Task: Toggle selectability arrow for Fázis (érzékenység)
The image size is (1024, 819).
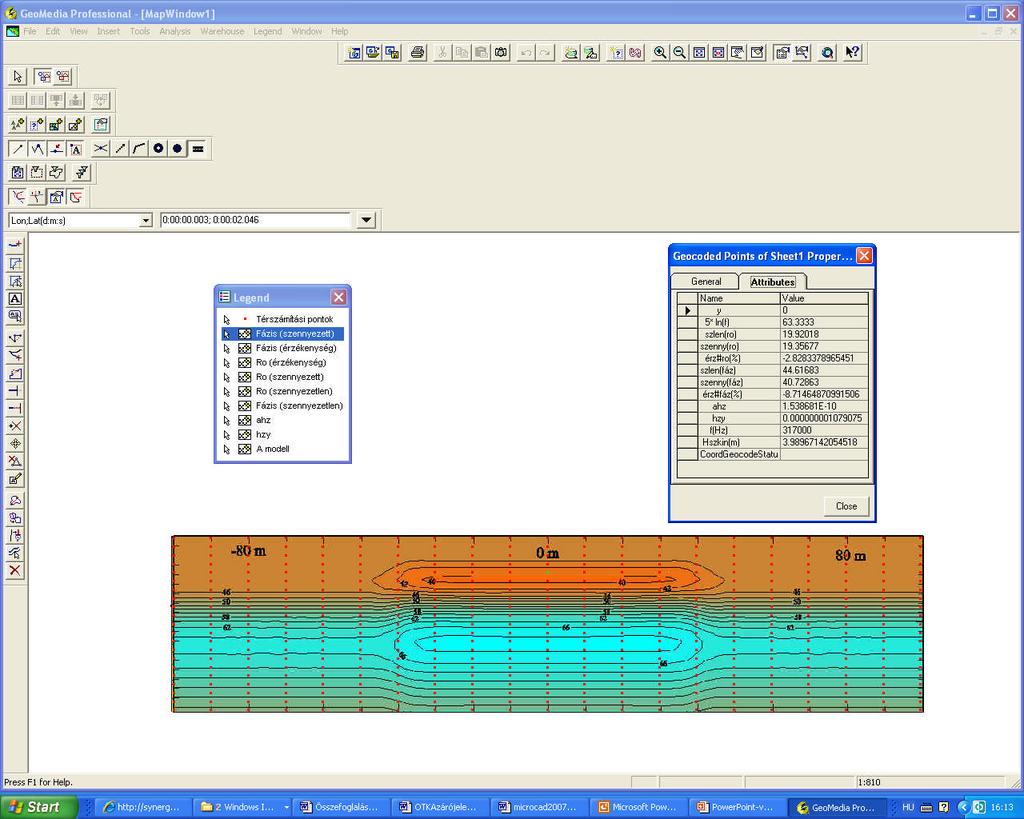Action: point(227,348)
